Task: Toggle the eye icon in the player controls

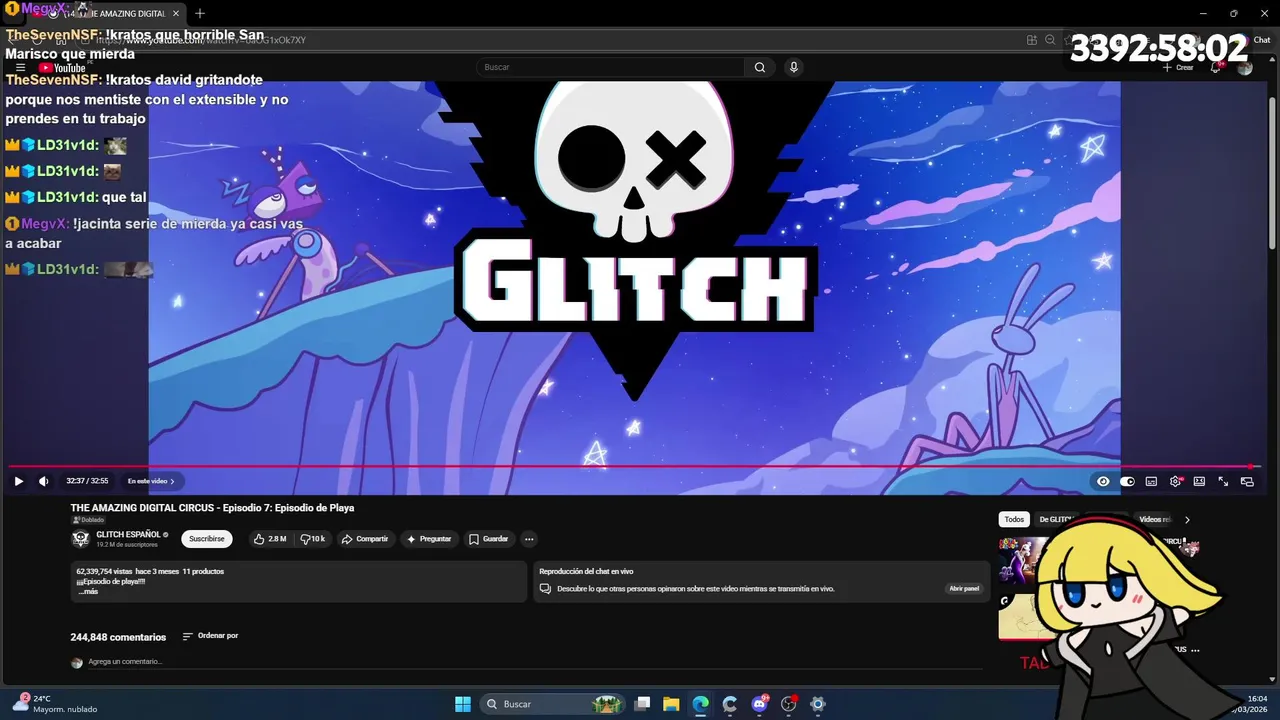Action: coord(1103,481)
